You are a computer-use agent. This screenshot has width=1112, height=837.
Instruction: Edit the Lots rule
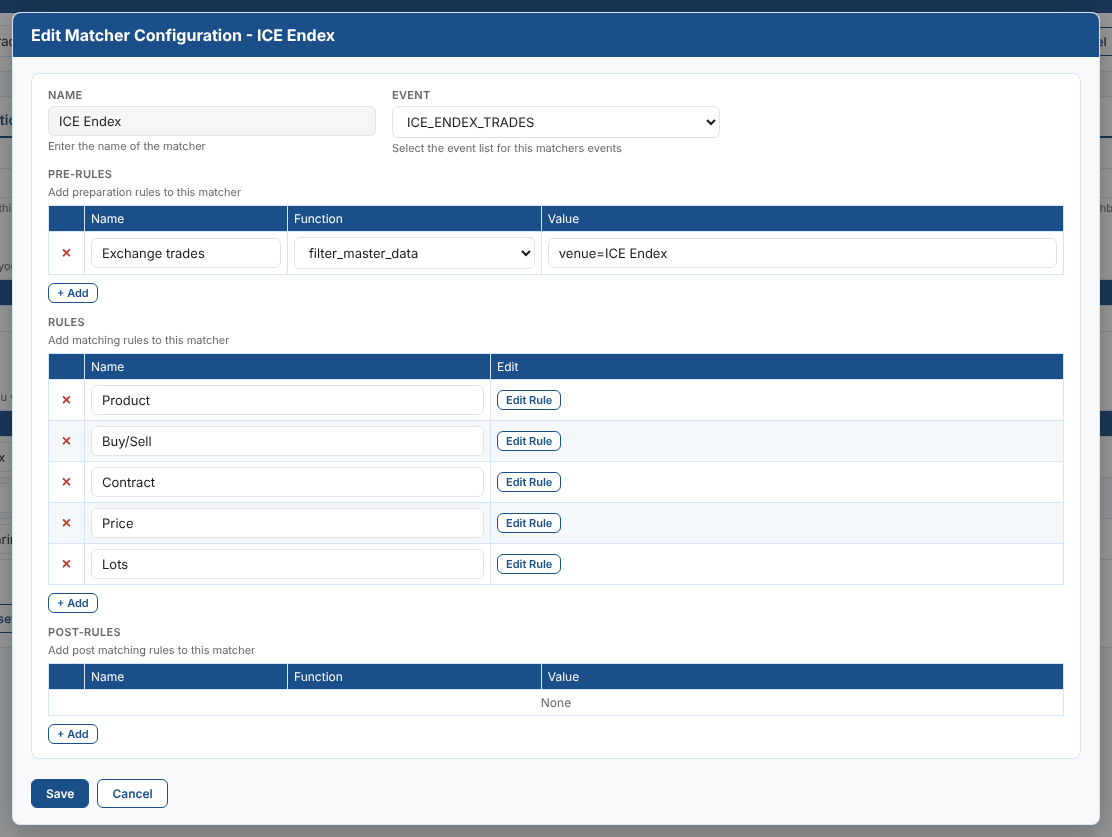[x=528, y=565]
